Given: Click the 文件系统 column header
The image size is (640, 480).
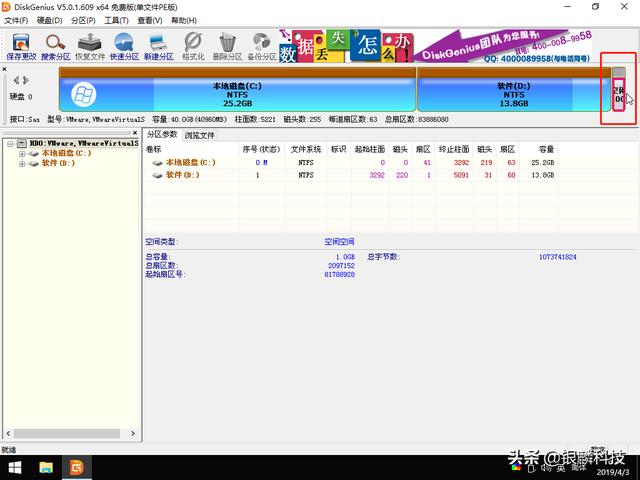Looking at the screenshot, I should [x=306, y=149].
